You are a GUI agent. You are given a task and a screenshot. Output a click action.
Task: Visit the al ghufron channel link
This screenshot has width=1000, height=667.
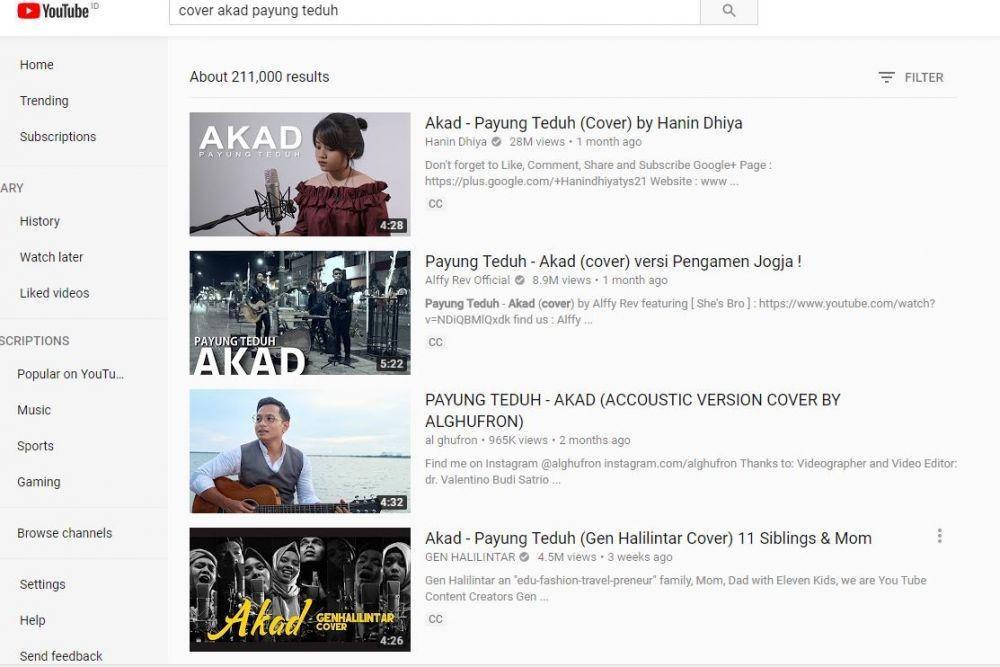[x=451, y=440]
